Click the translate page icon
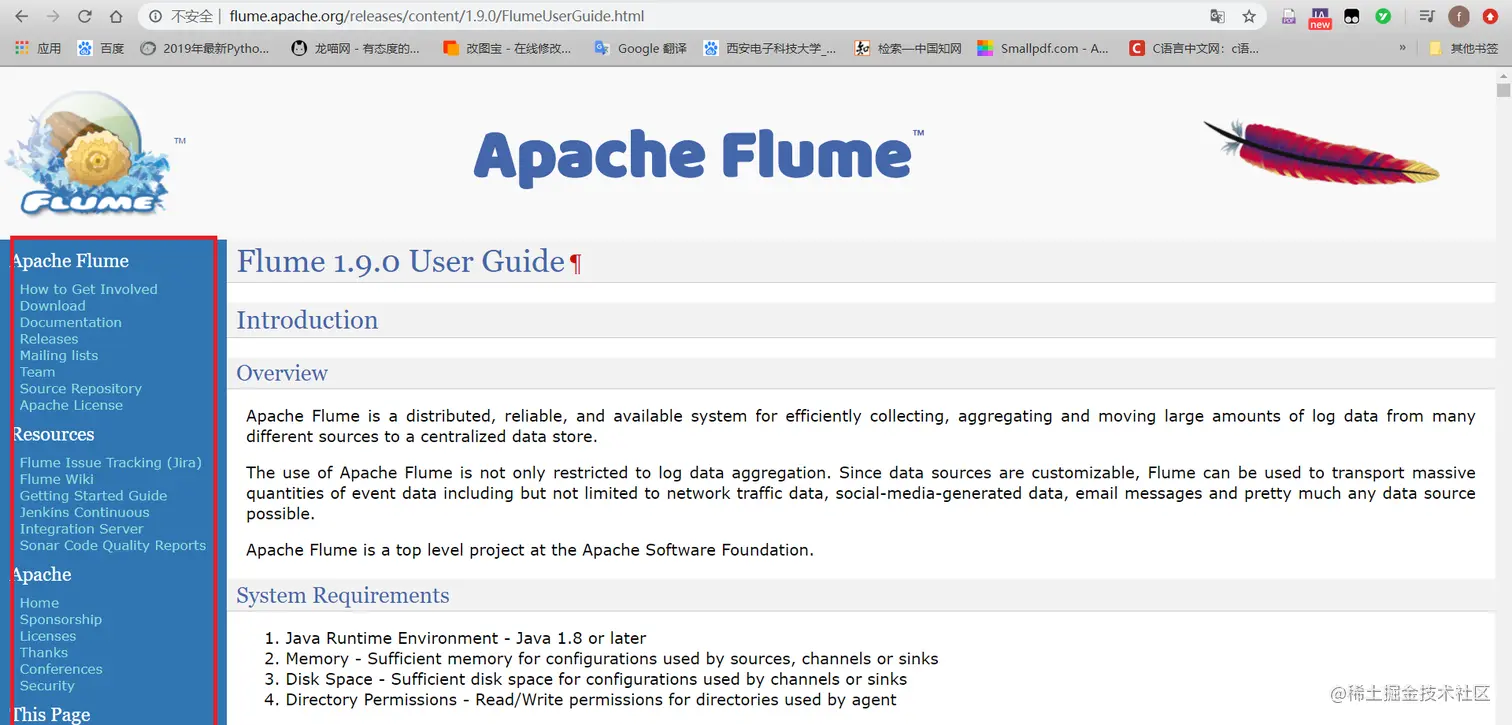 [x=1217, y=16]
